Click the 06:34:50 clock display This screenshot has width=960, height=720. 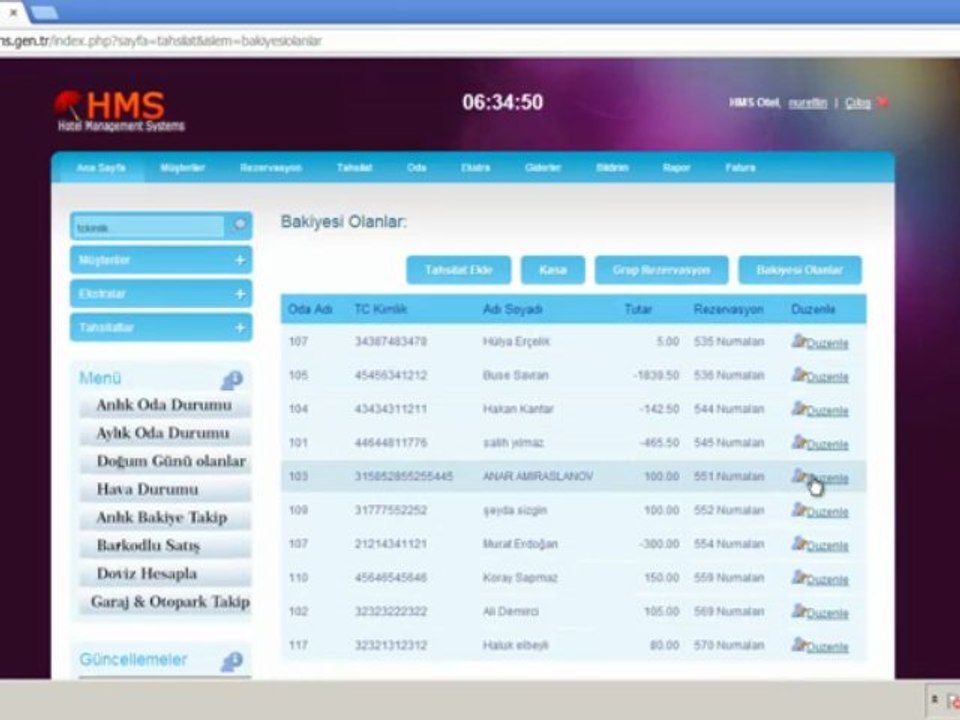point(503,102)
